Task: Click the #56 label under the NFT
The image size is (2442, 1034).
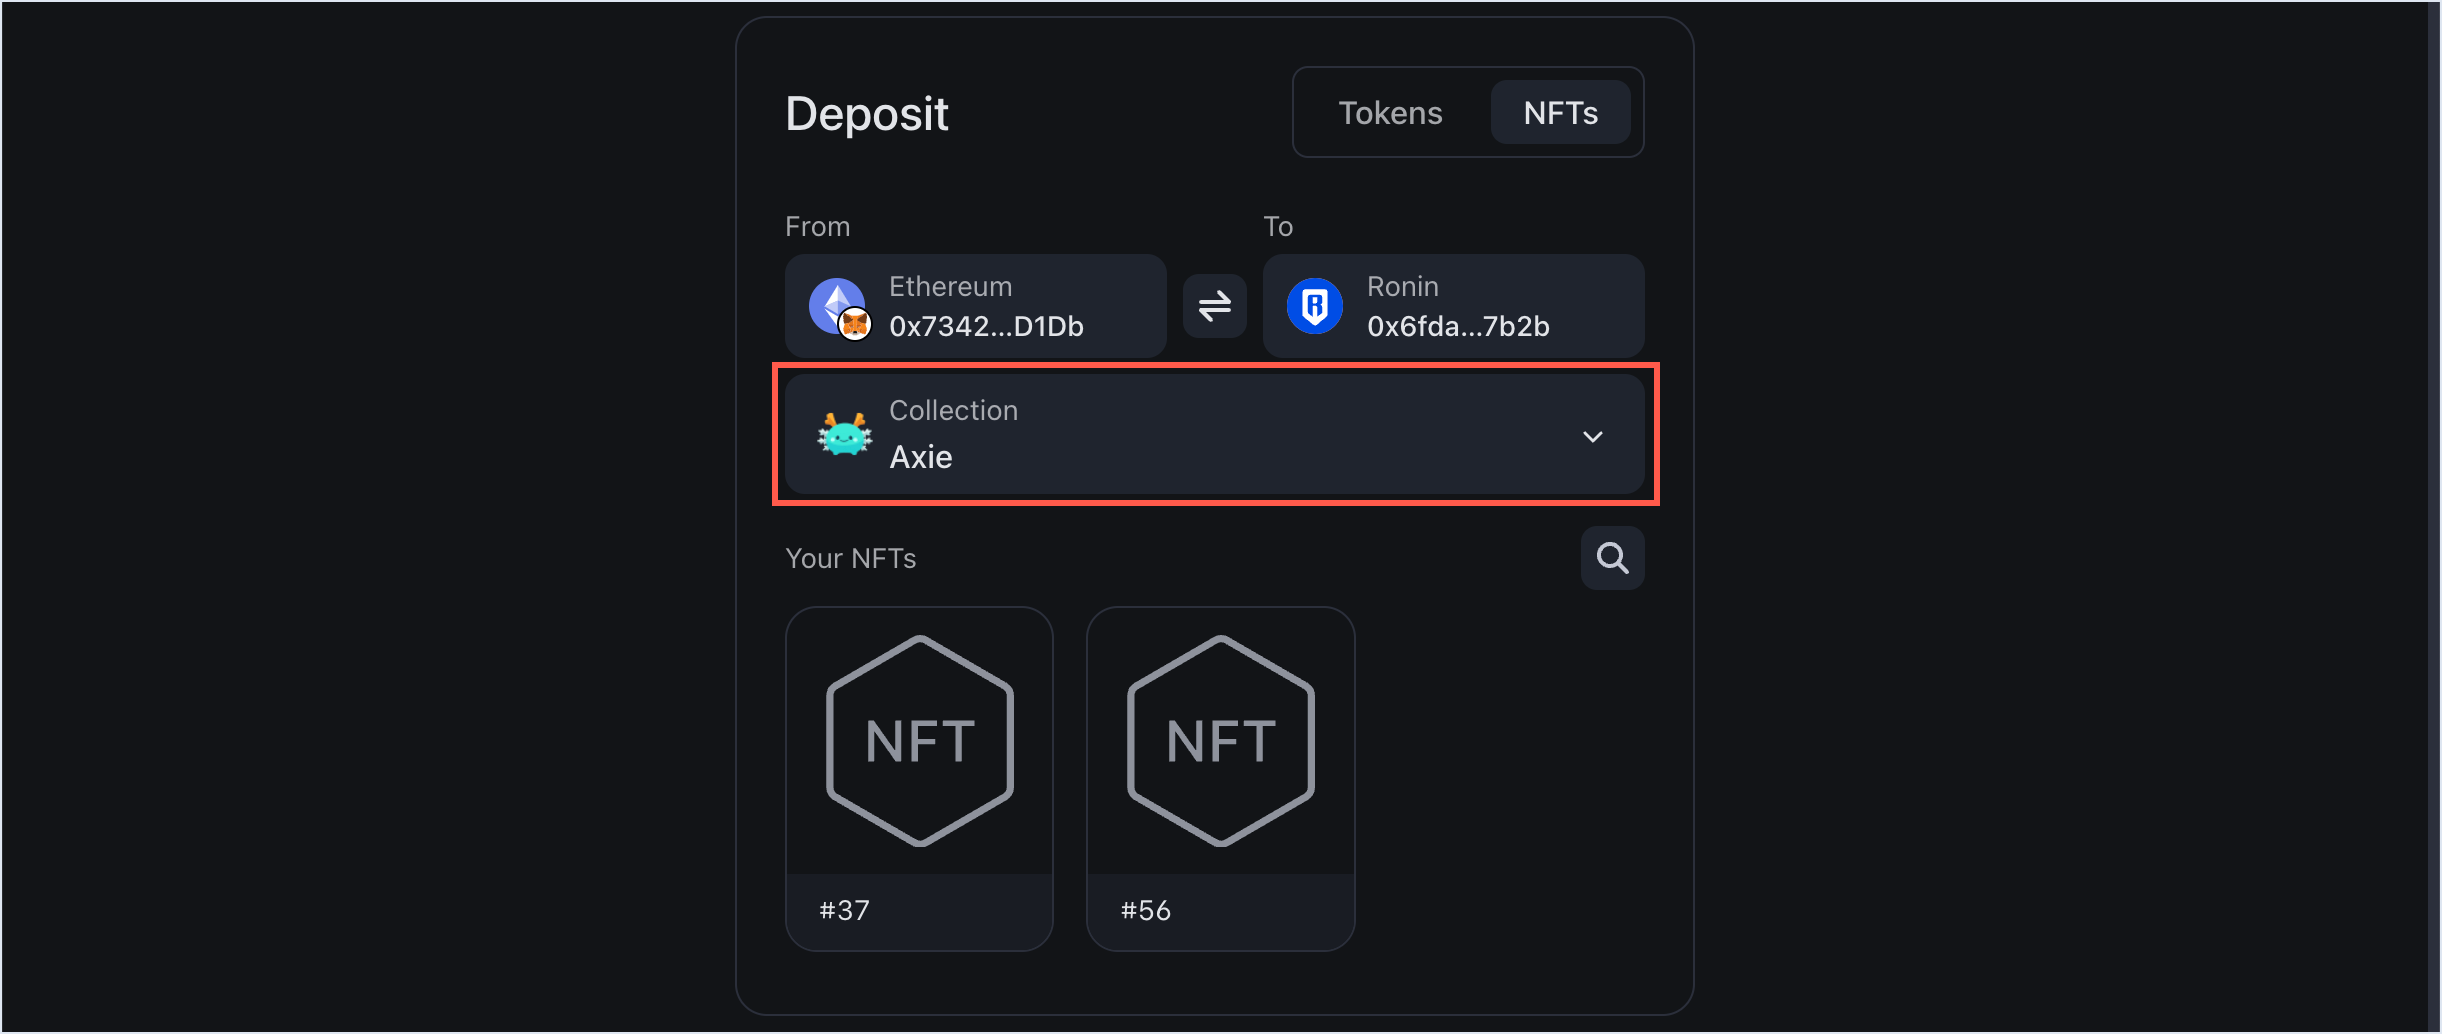Action: (x=1145, y=911)
